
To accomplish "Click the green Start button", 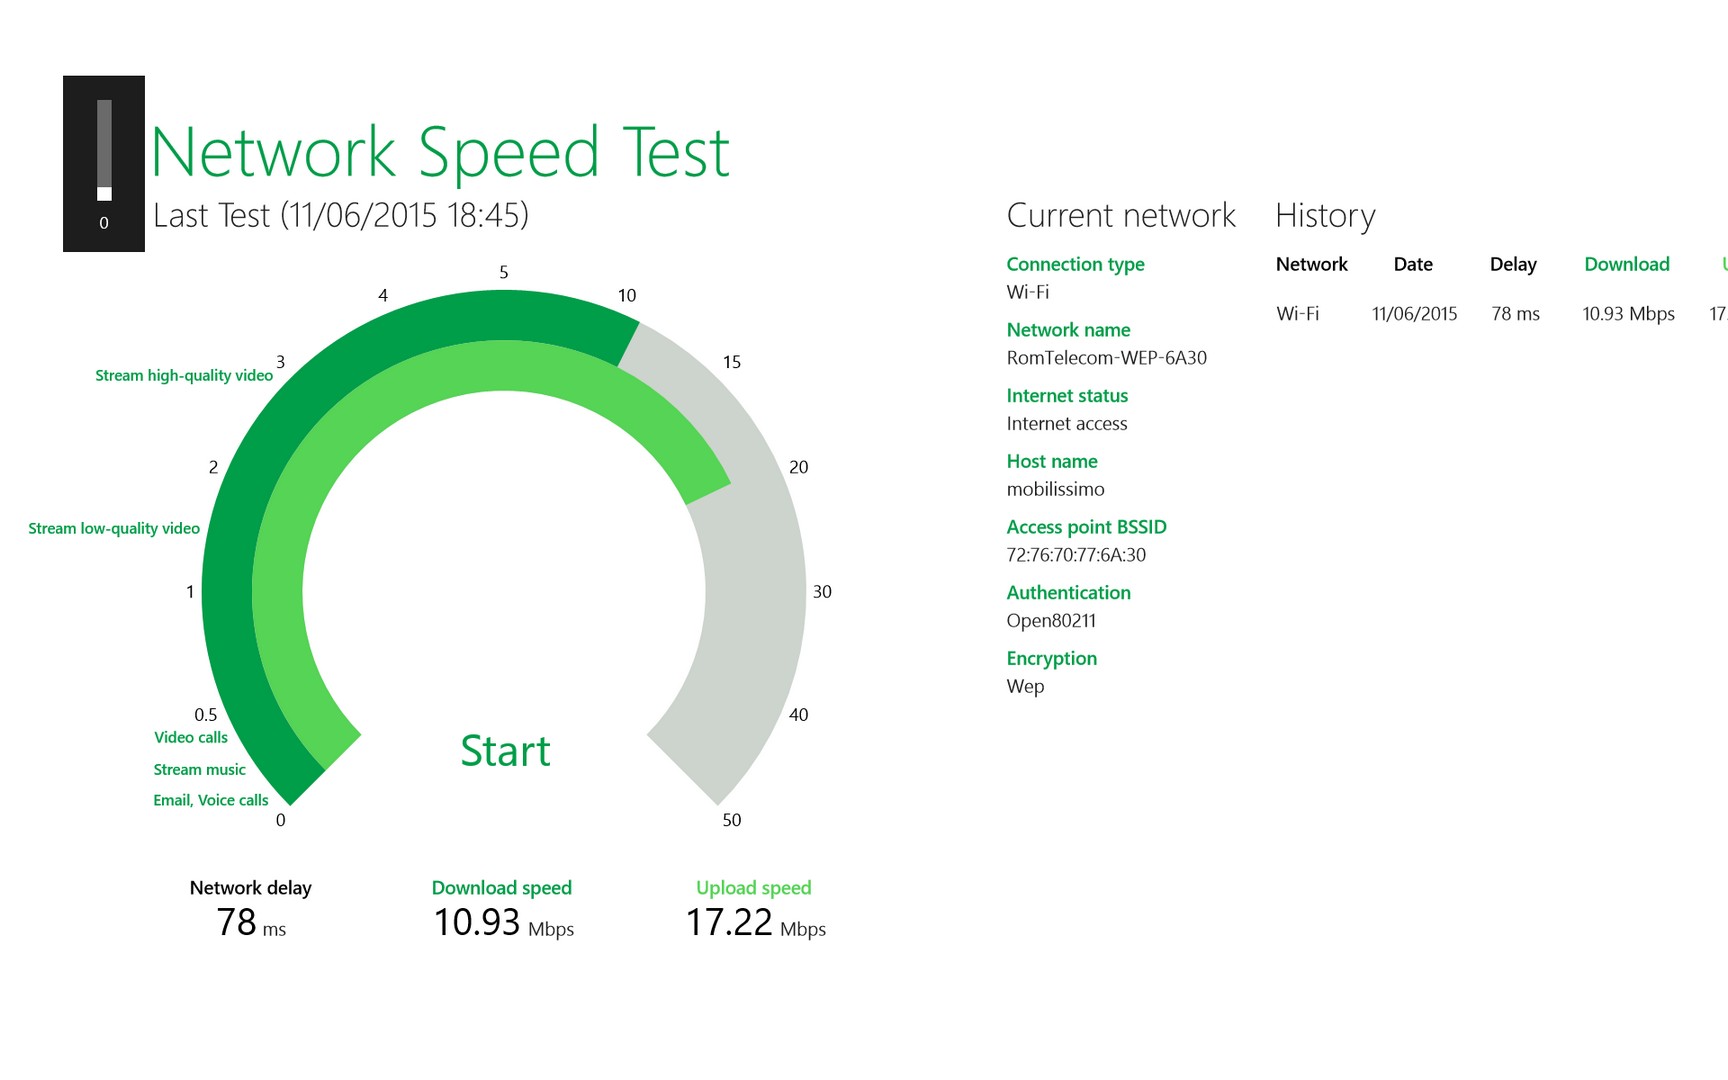I will pyautogui.click(x=505, y=751).
